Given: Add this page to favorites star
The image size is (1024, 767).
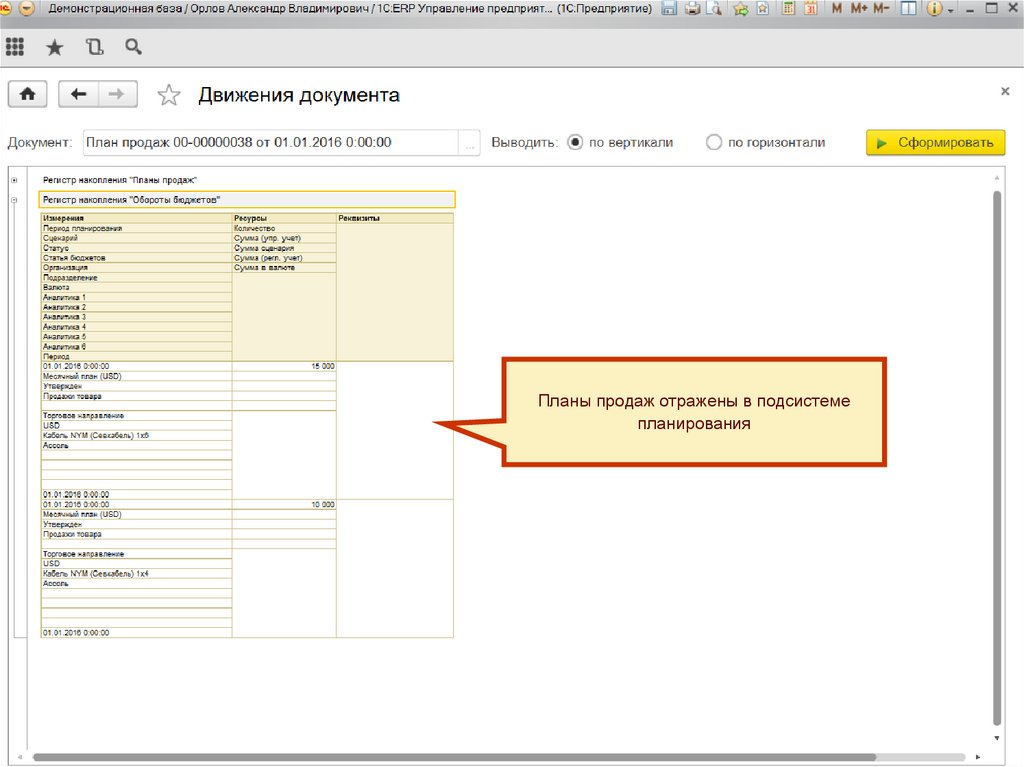Looking at the screenshot, I should [x=168, y=95].
